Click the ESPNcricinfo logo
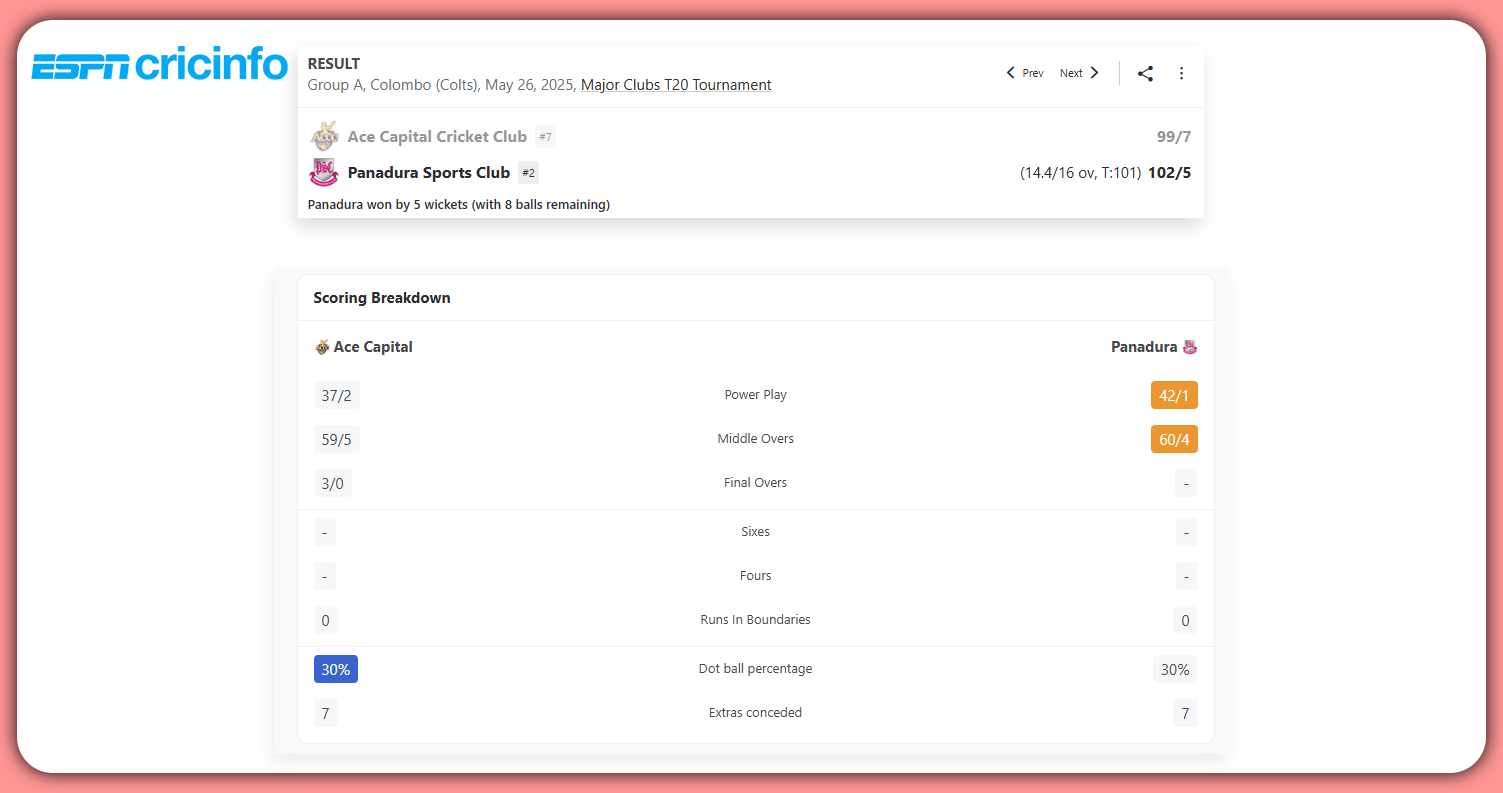Screen dimensions: 1503x793 (159, 66)
